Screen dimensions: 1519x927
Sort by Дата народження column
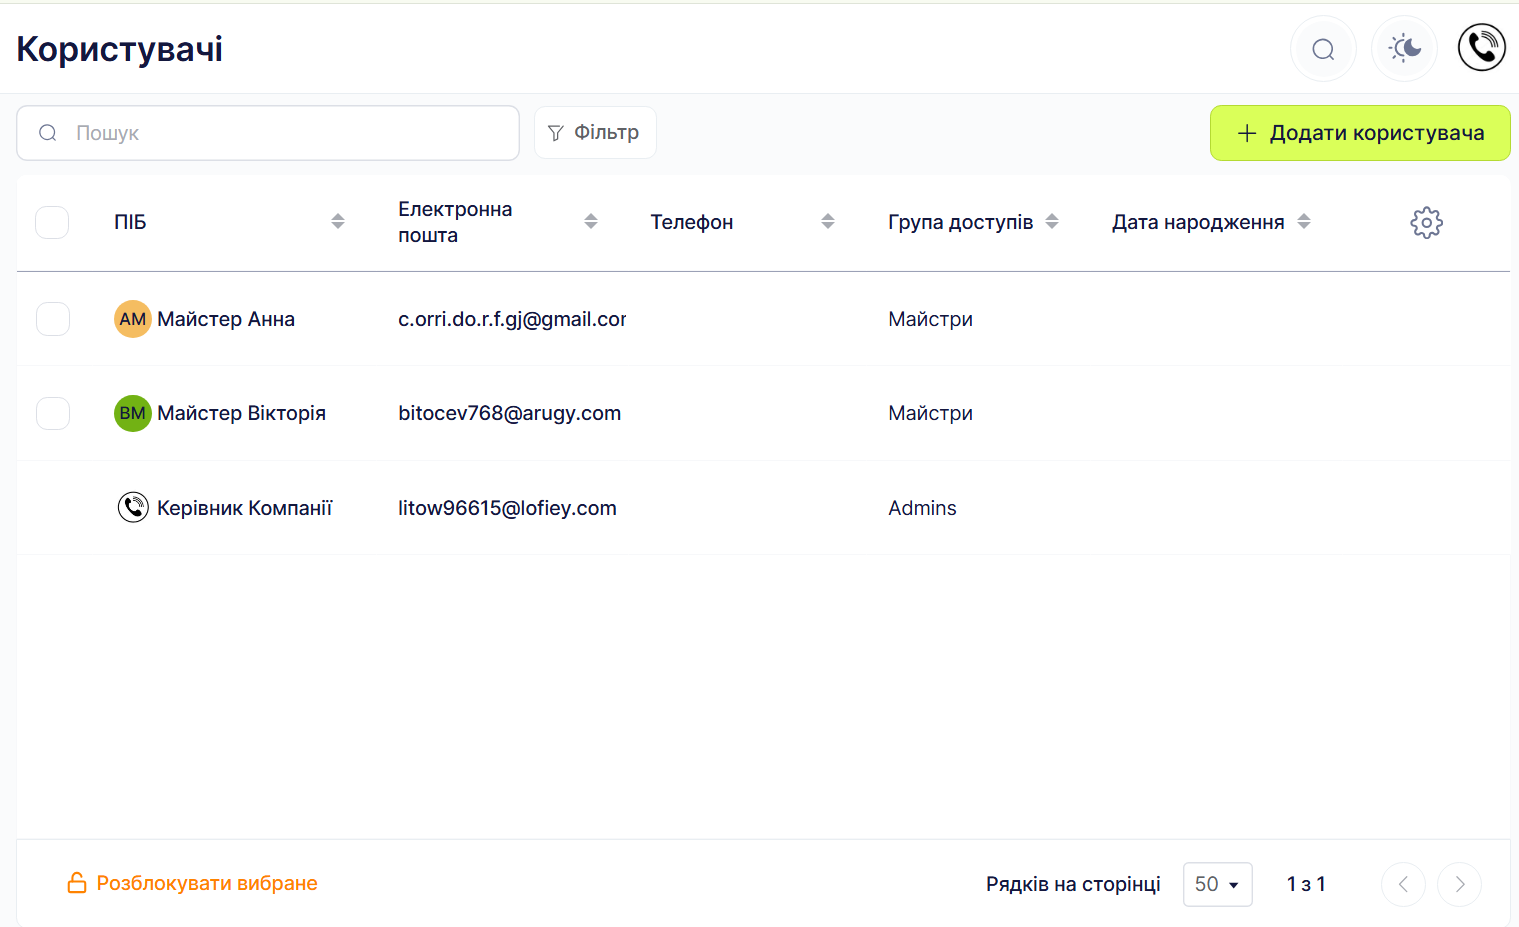1304,222
